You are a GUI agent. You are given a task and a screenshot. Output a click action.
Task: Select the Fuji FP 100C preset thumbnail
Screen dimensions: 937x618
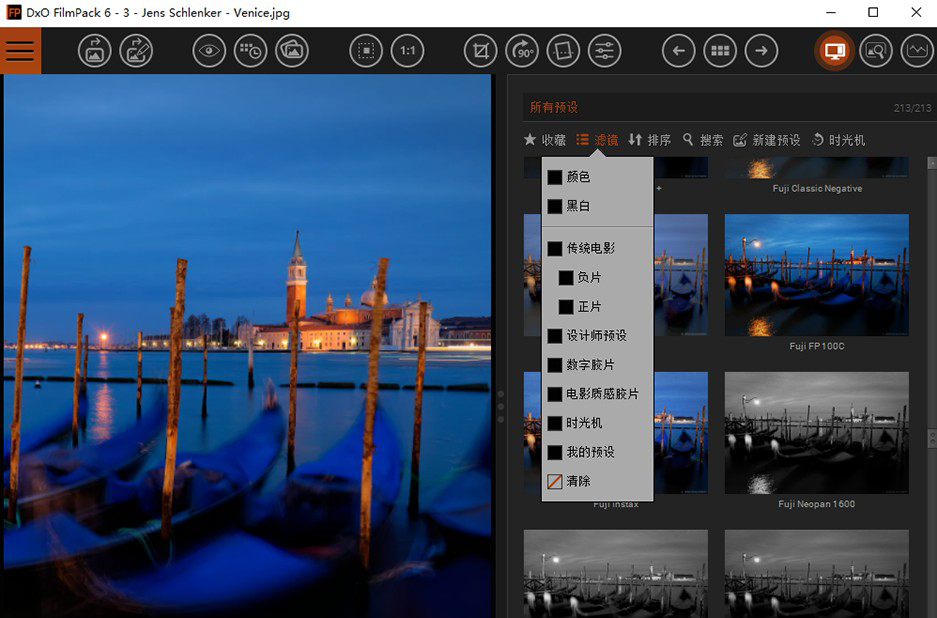(816, 275)
